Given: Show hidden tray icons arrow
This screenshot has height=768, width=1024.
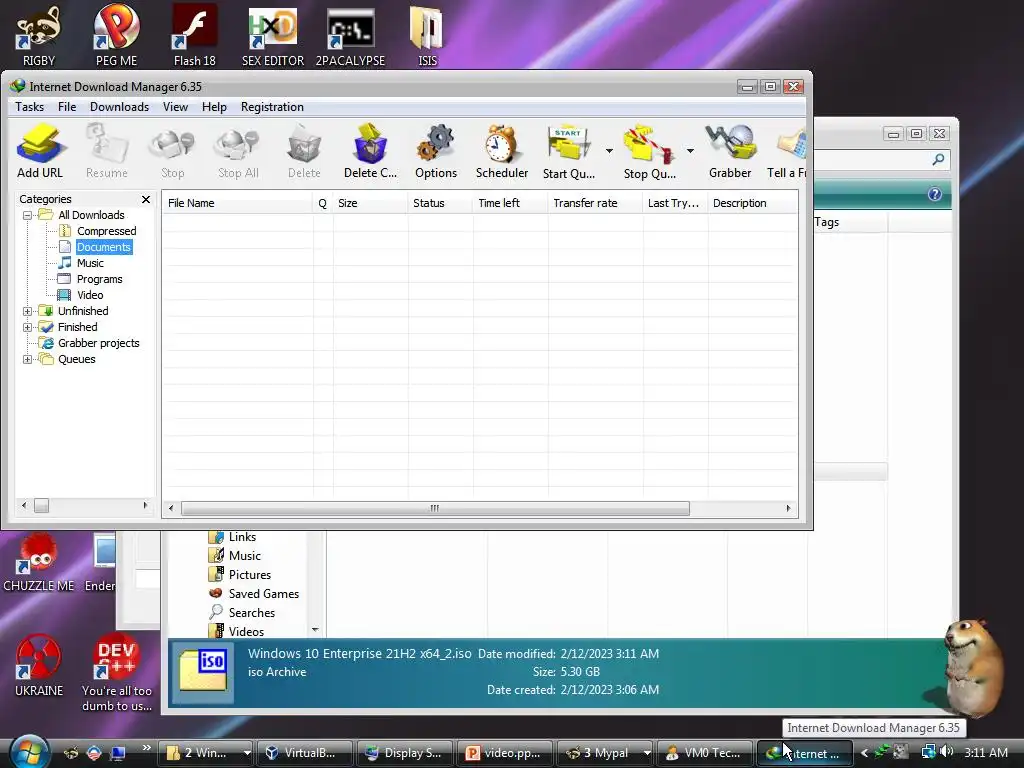Looking at the screenshot, I should [864, 753].
